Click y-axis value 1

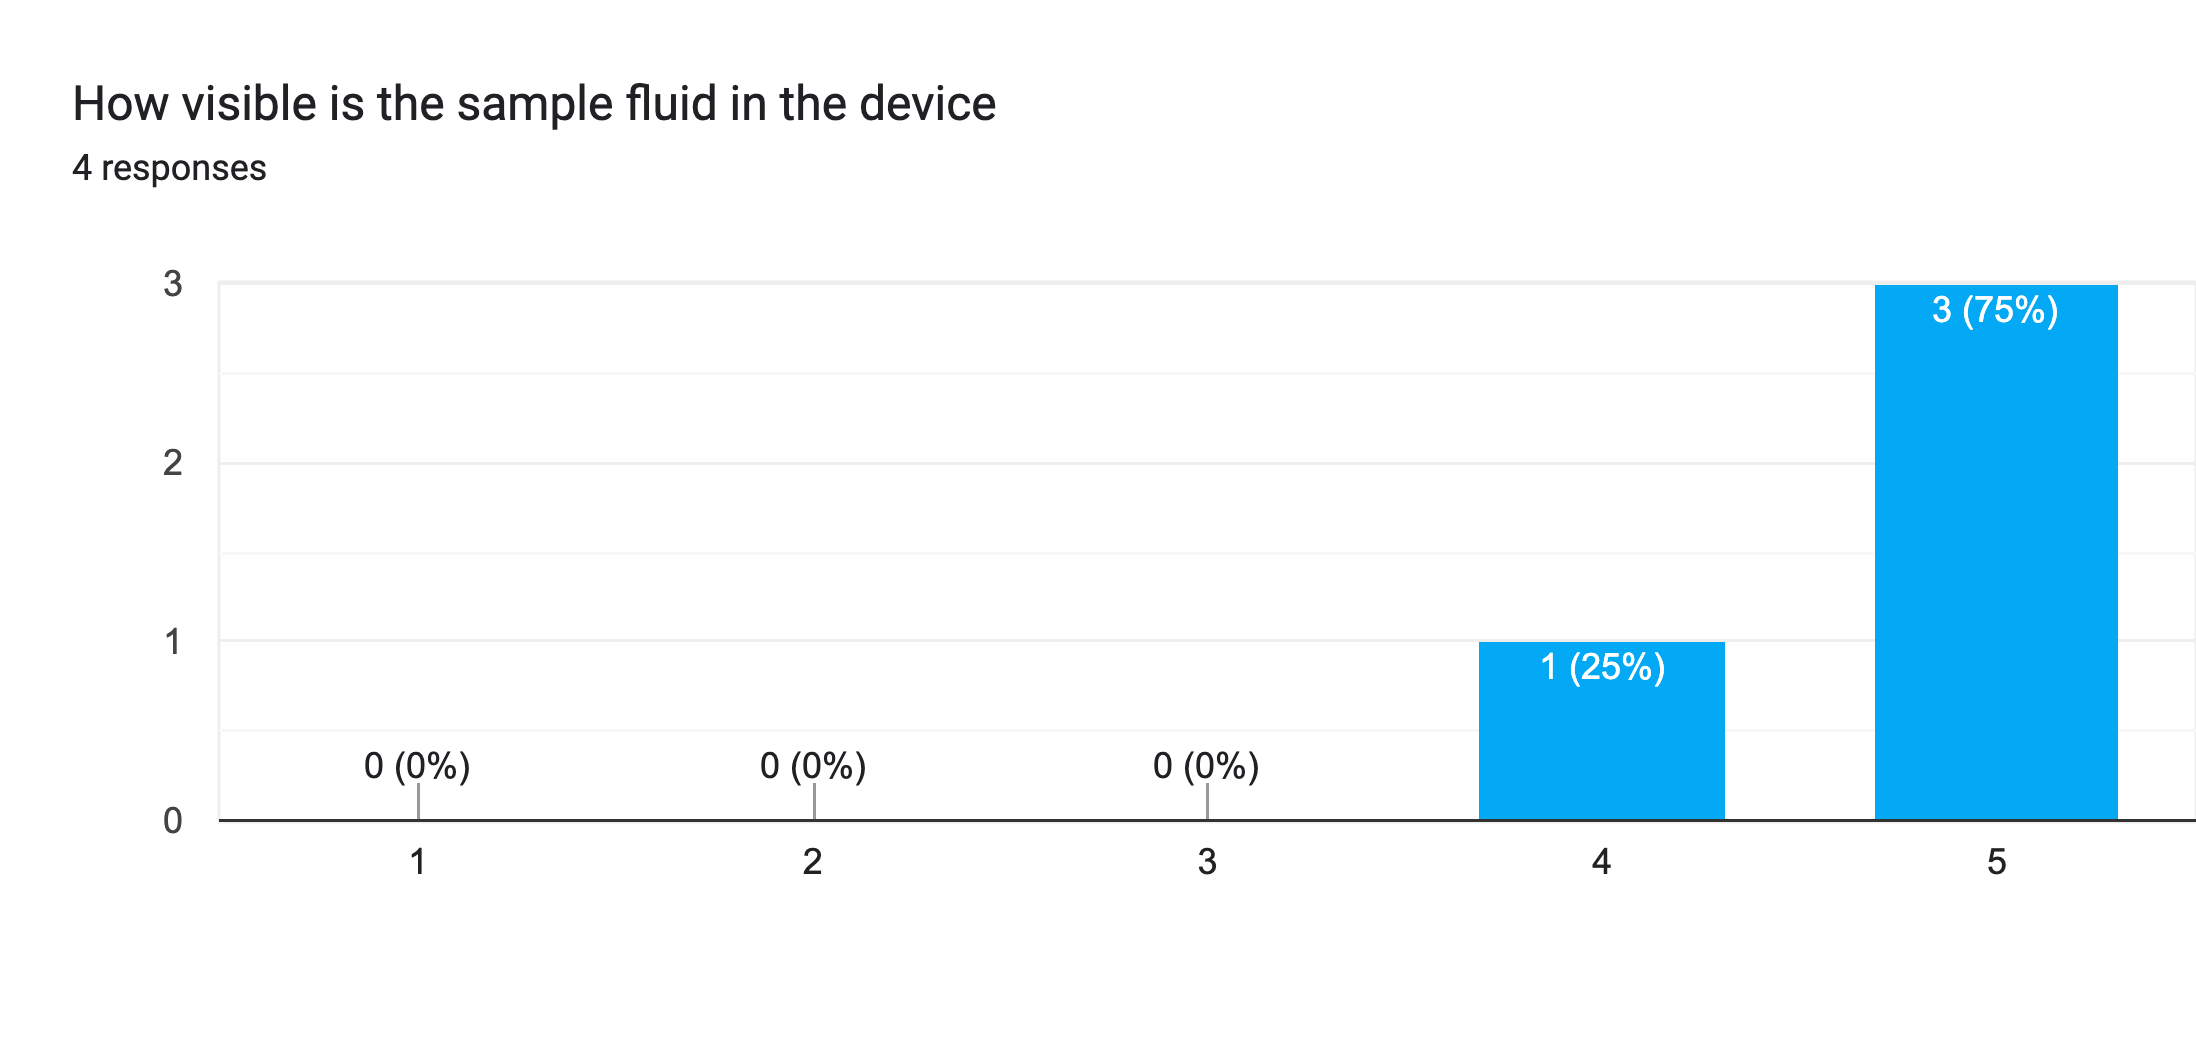click(173, 642)
